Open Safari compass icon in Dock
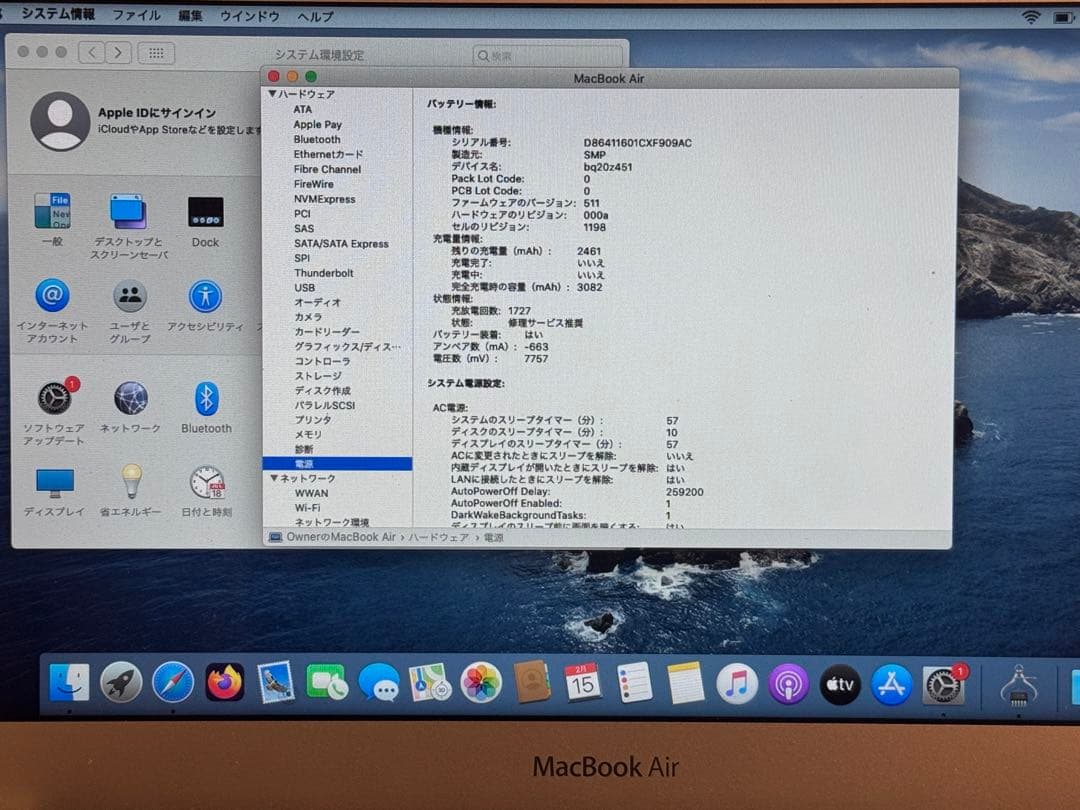This screenshot has height=810, width=1080. click(x=173, y=683)
